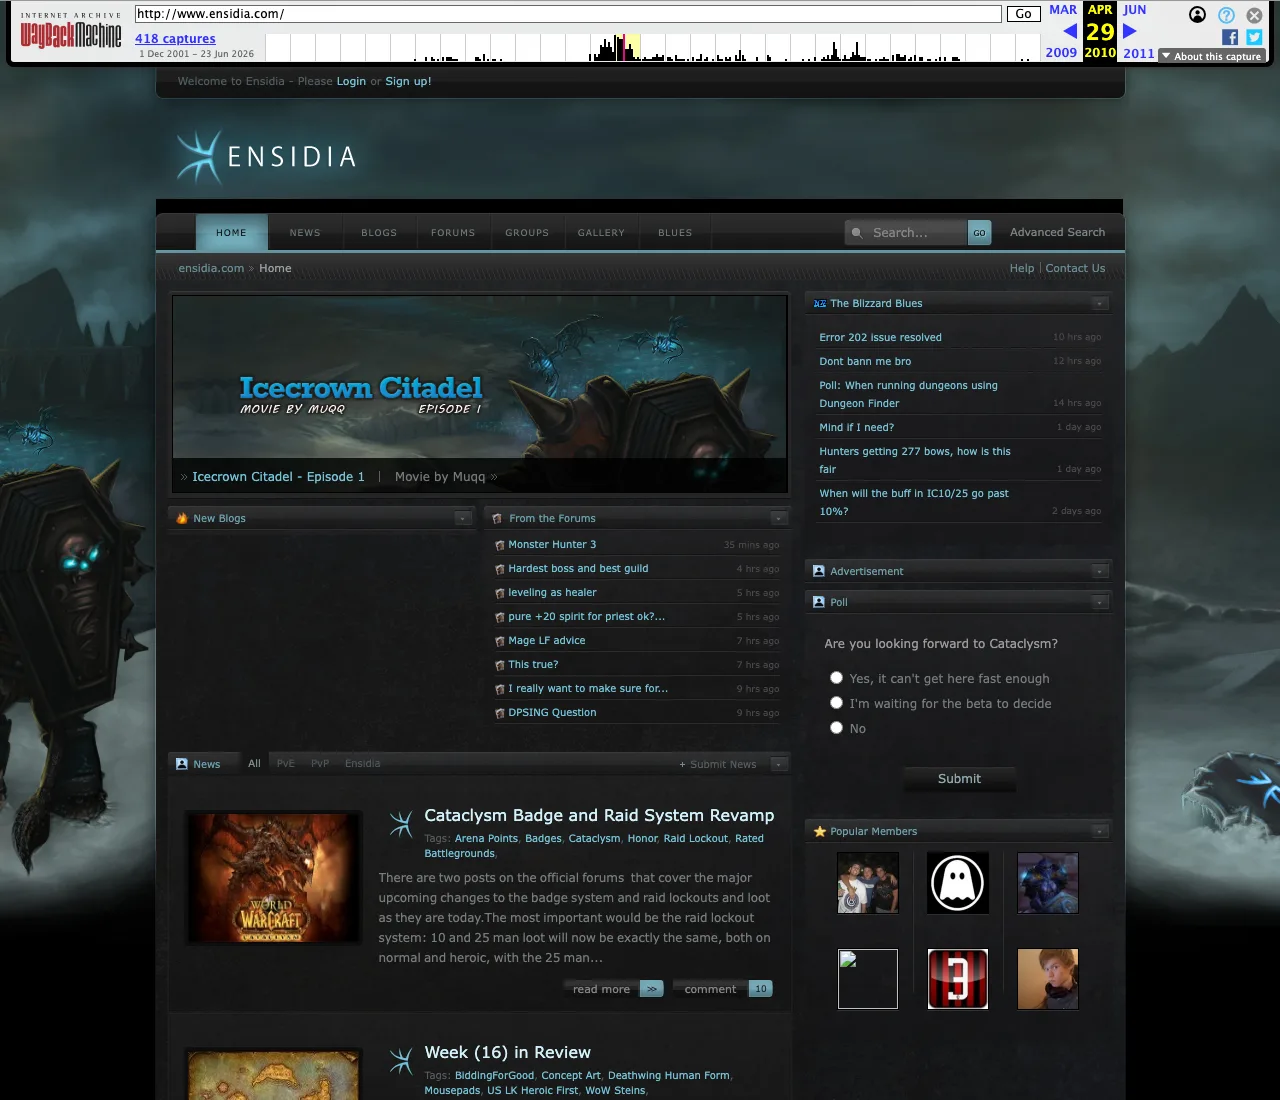Filter news by PvP
This screenshot has height=1100, width=1280.
pyautogui.click(x=320, y=763)
